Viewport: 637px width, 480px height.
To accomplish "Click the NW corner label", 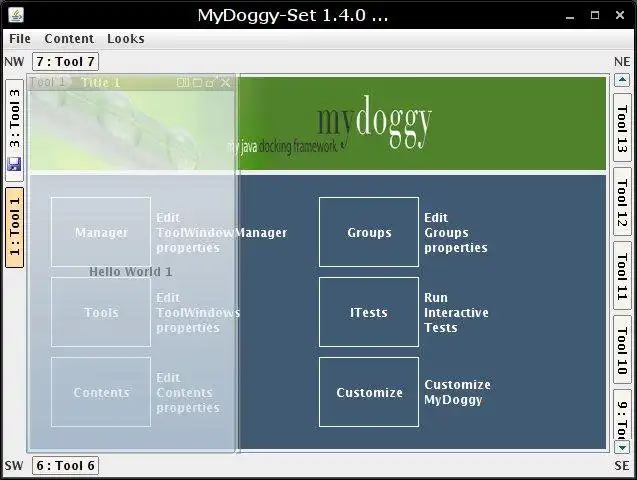I will pos(14,62).
